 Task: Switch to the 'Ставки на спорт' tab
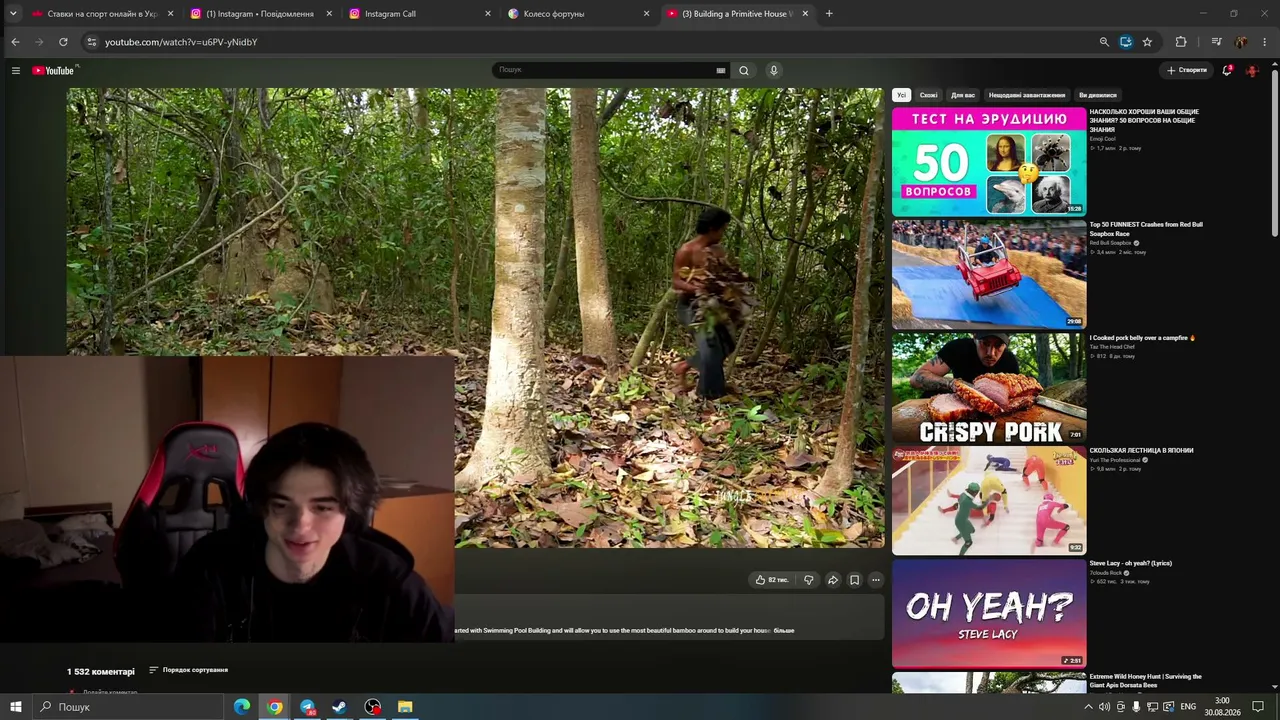click(102, 14)
